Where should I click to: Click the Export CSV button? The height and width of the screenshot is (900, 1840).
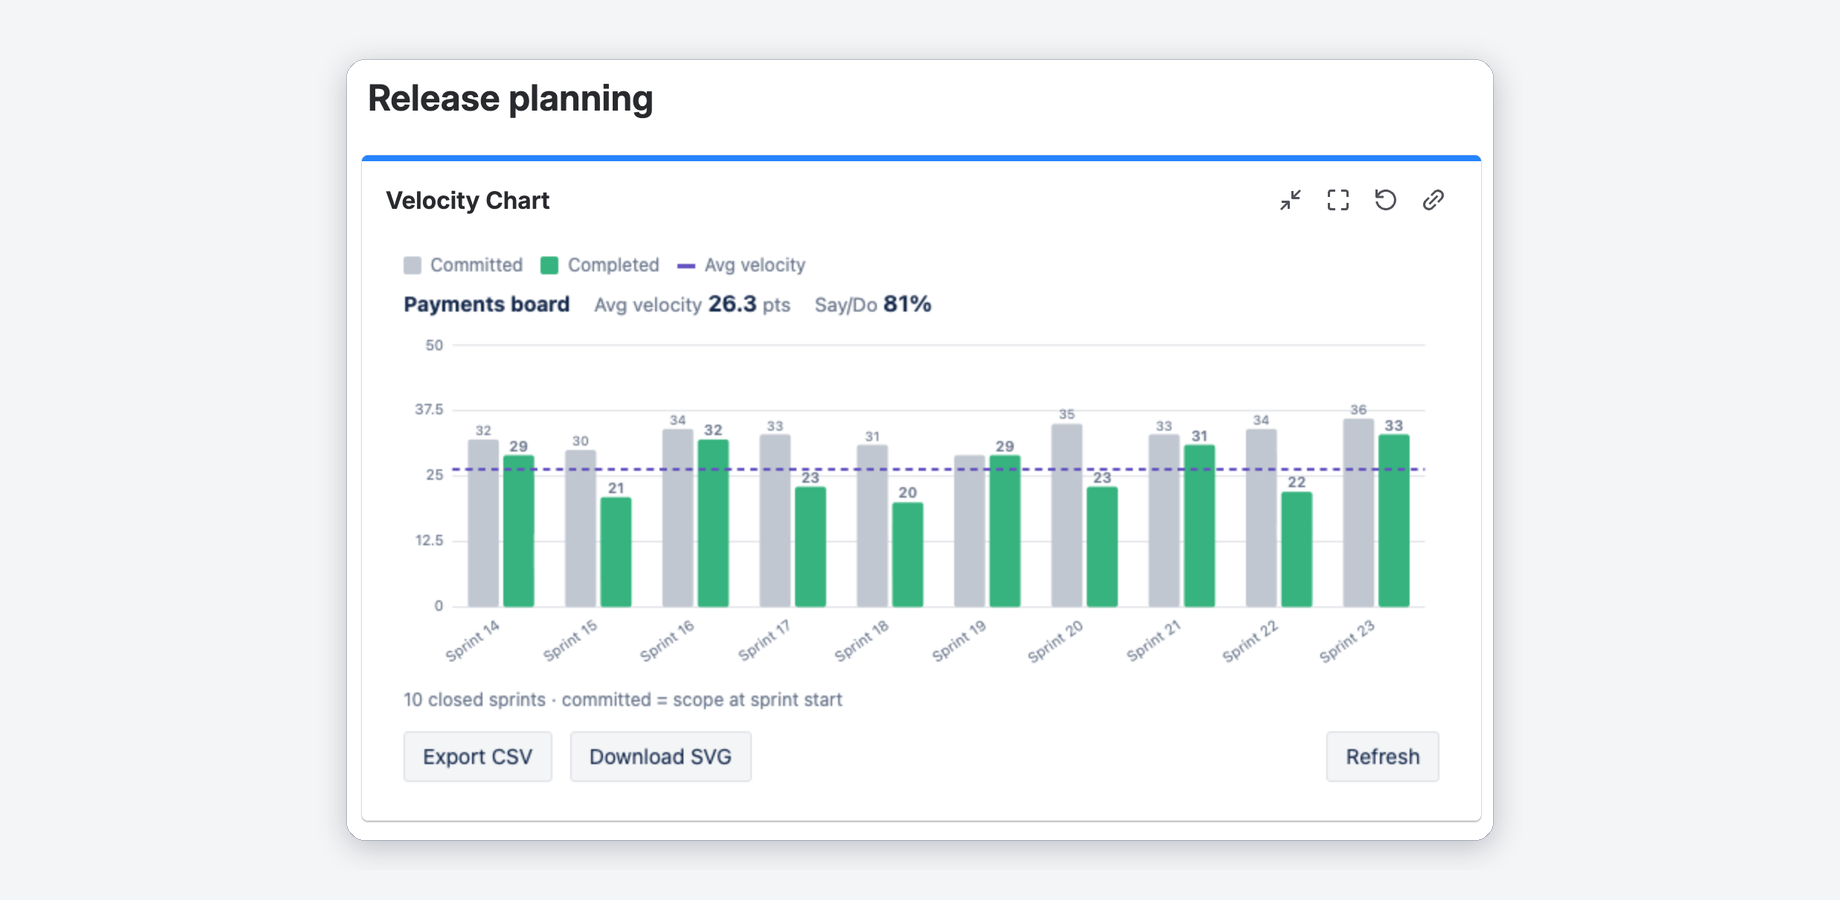(x=478, y=757)
